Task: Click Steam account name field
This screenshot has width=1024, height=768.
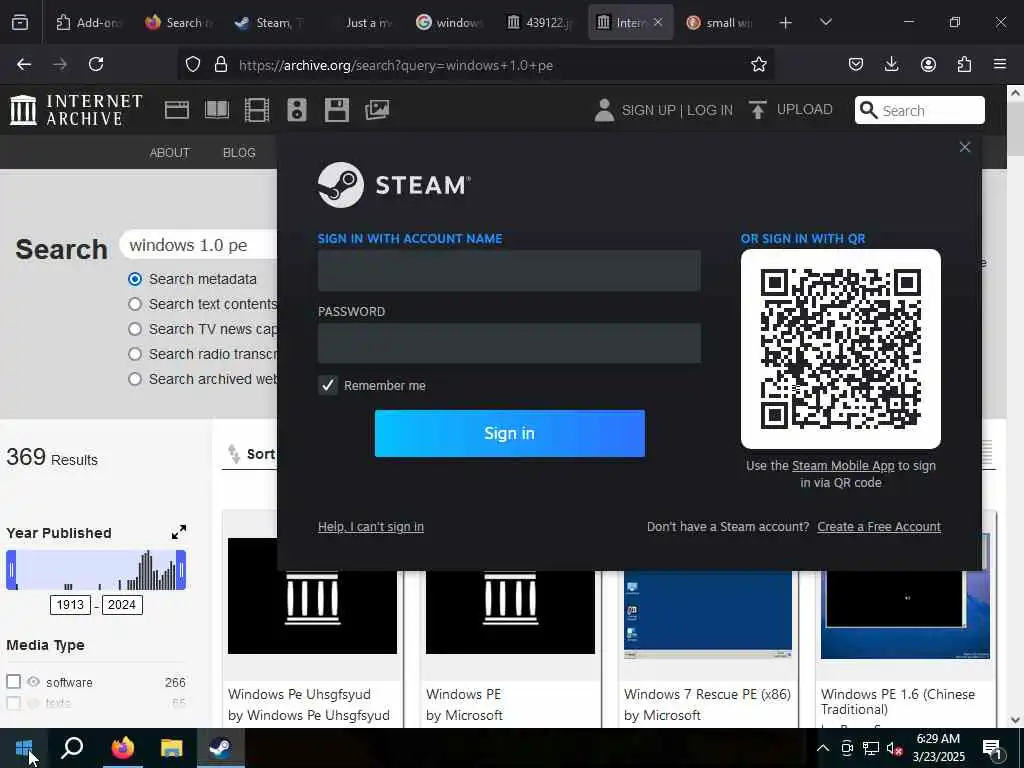Action: 509,270
